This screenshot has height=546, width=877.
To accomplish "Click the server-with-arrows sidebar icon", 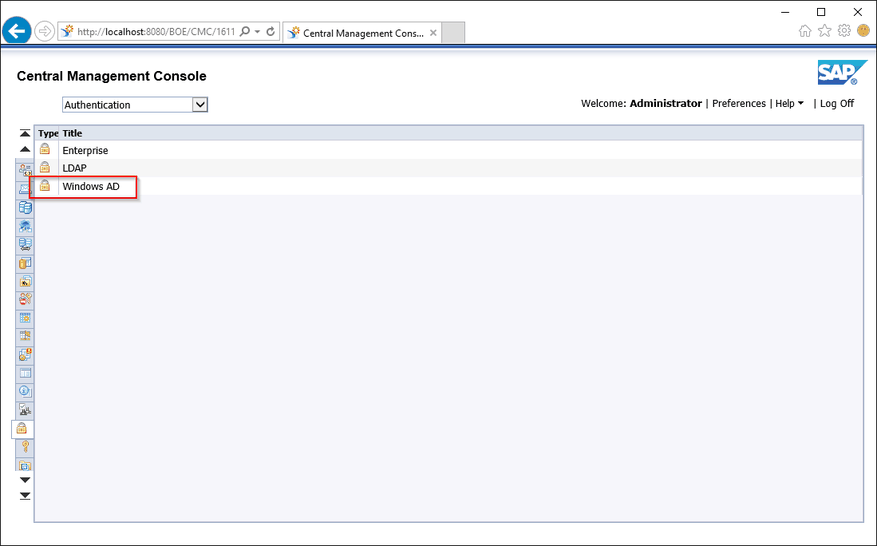I will (25, 244).
